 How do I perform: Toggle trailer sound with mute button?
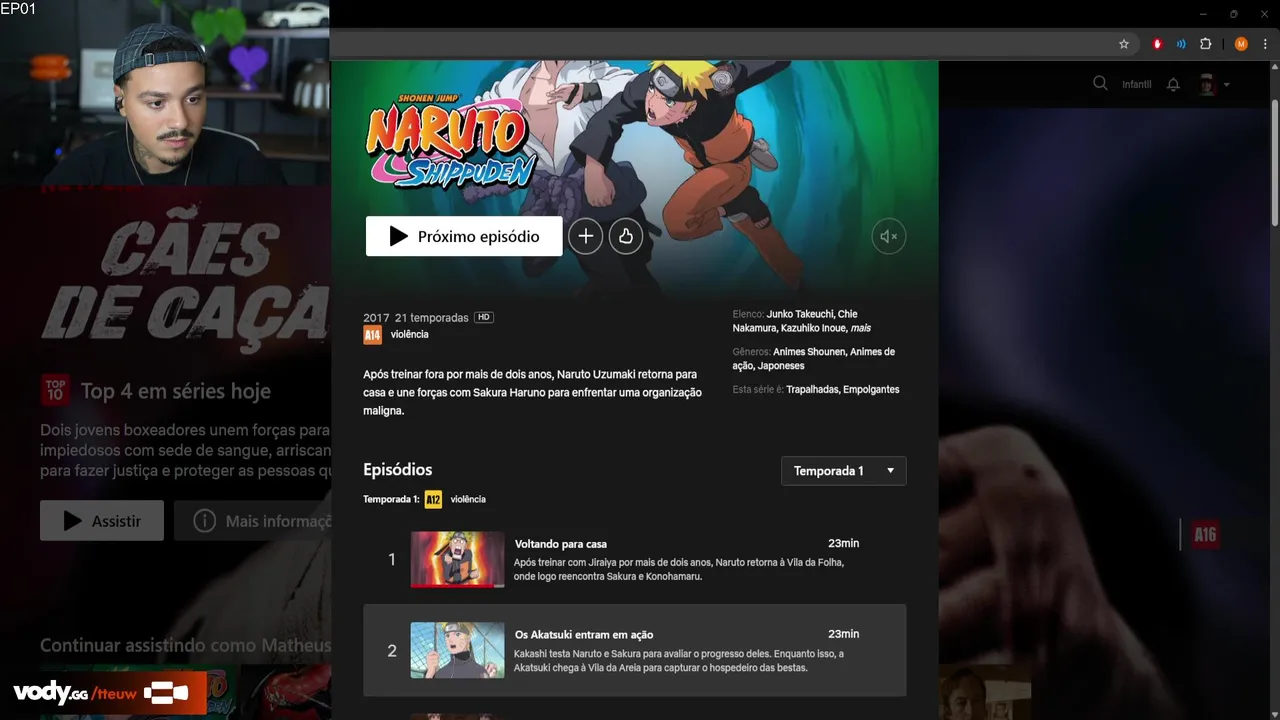pos(889,237)
